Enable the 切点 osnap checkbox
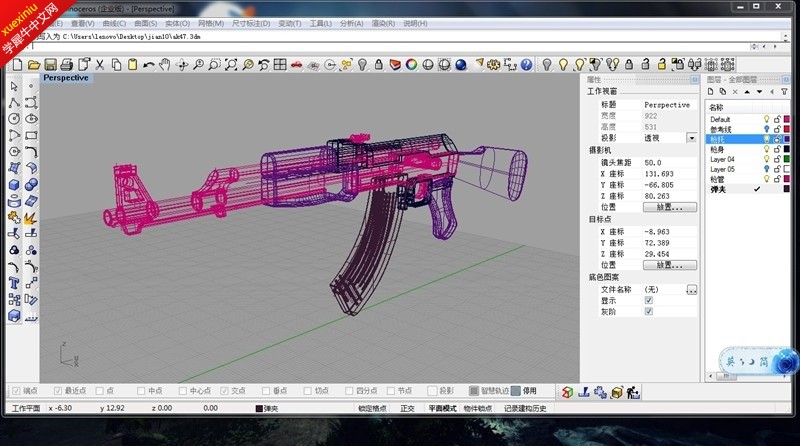This screenshot has height=446, width=800. click(308, 391)
